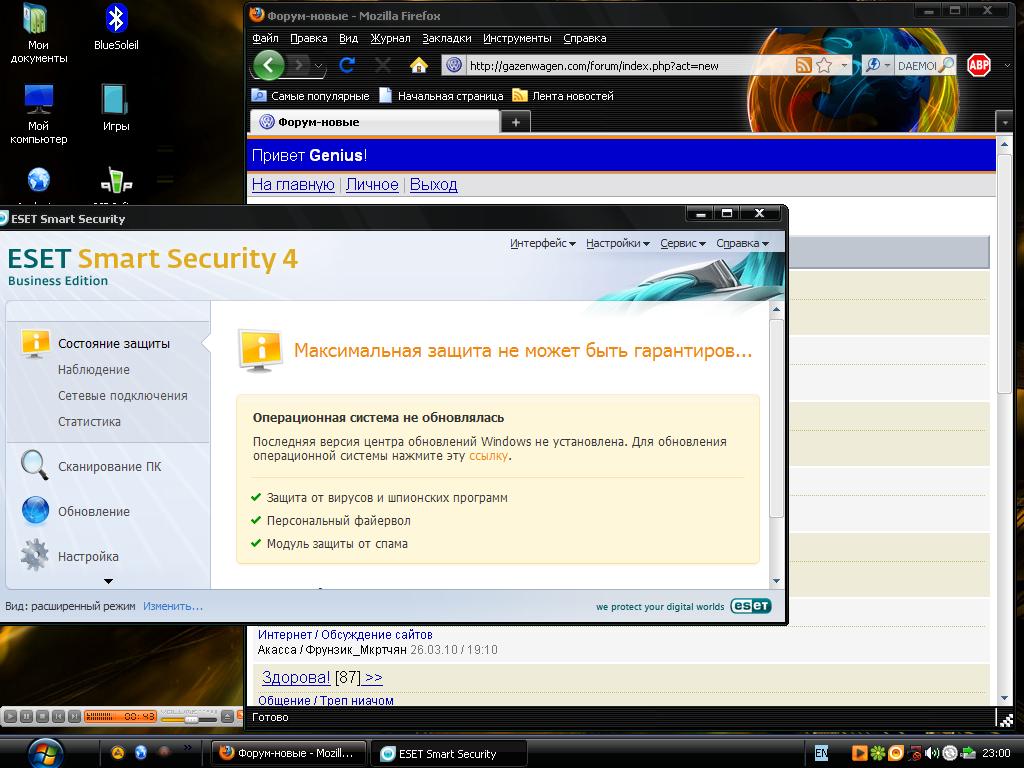Skip to next track in media player
The width and height of the screenshot is (1024, 768).
74,716
